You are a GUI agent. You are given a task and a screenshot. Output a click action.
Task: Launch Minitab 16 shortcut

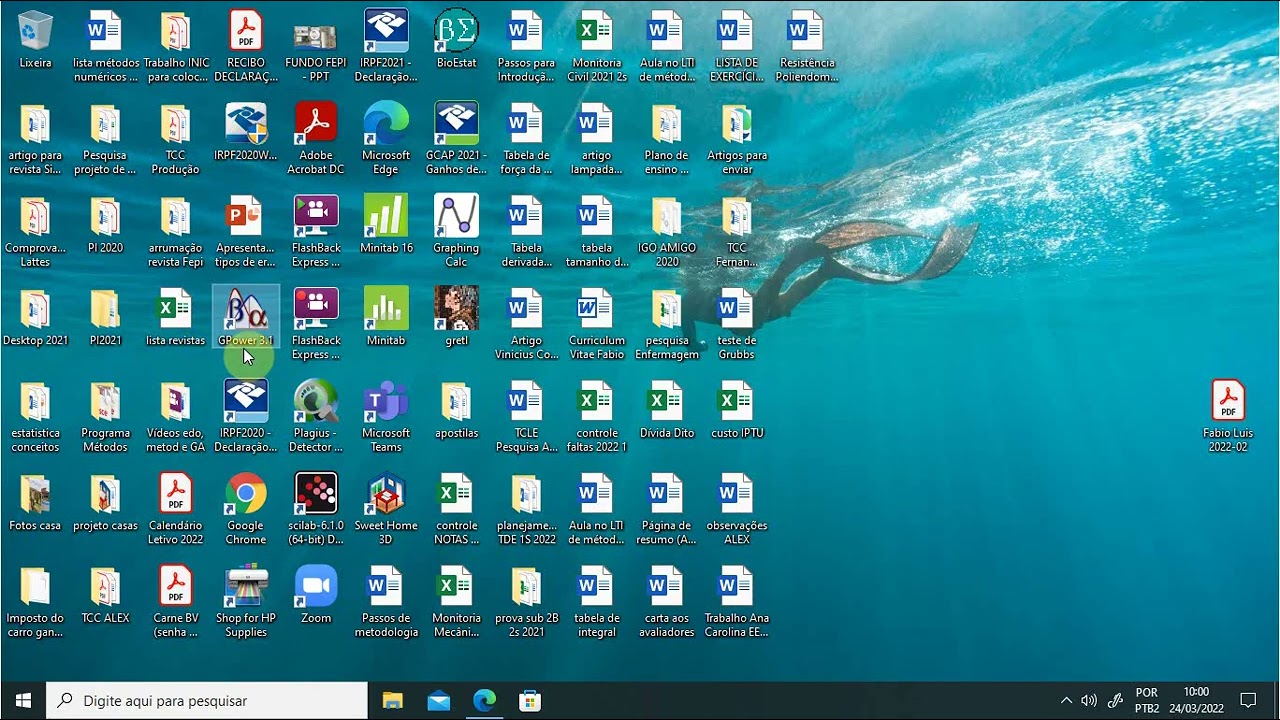click(x=386, y=225)
